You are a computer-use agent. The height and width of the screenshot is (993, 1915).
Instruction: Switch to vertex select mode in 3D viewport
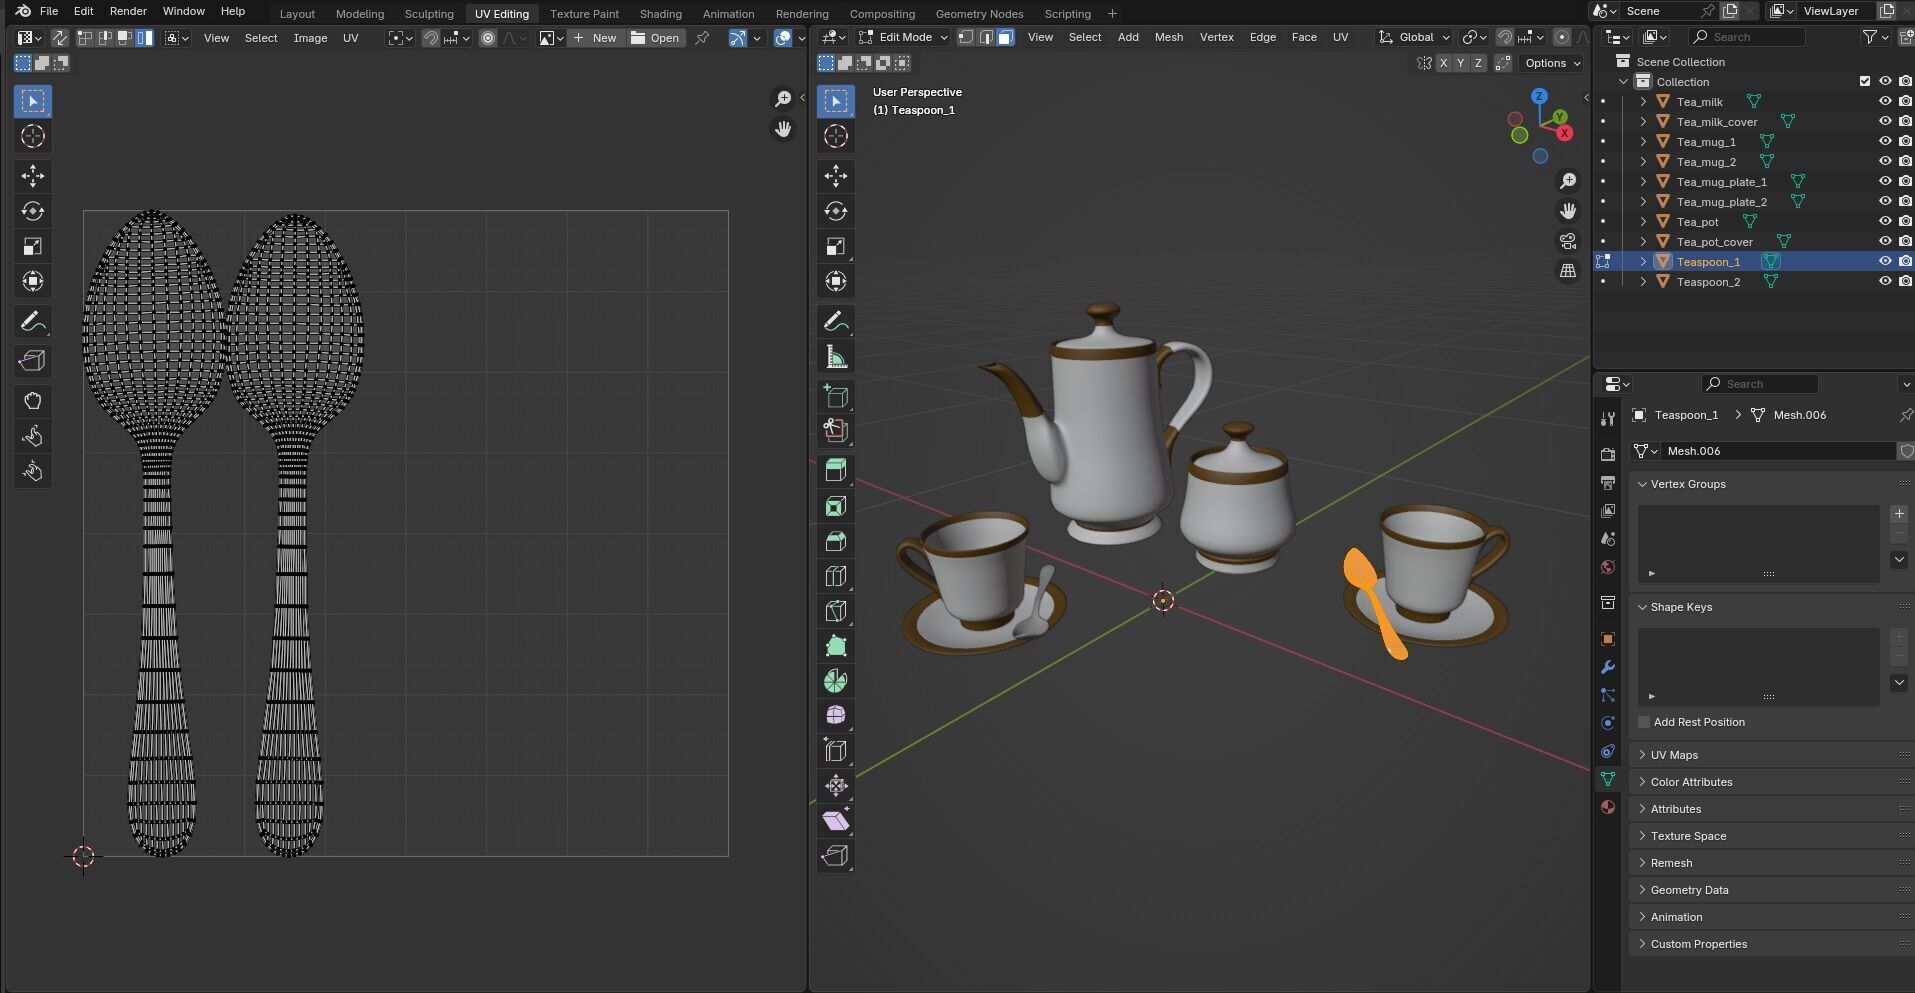click(x=965, y=37)
